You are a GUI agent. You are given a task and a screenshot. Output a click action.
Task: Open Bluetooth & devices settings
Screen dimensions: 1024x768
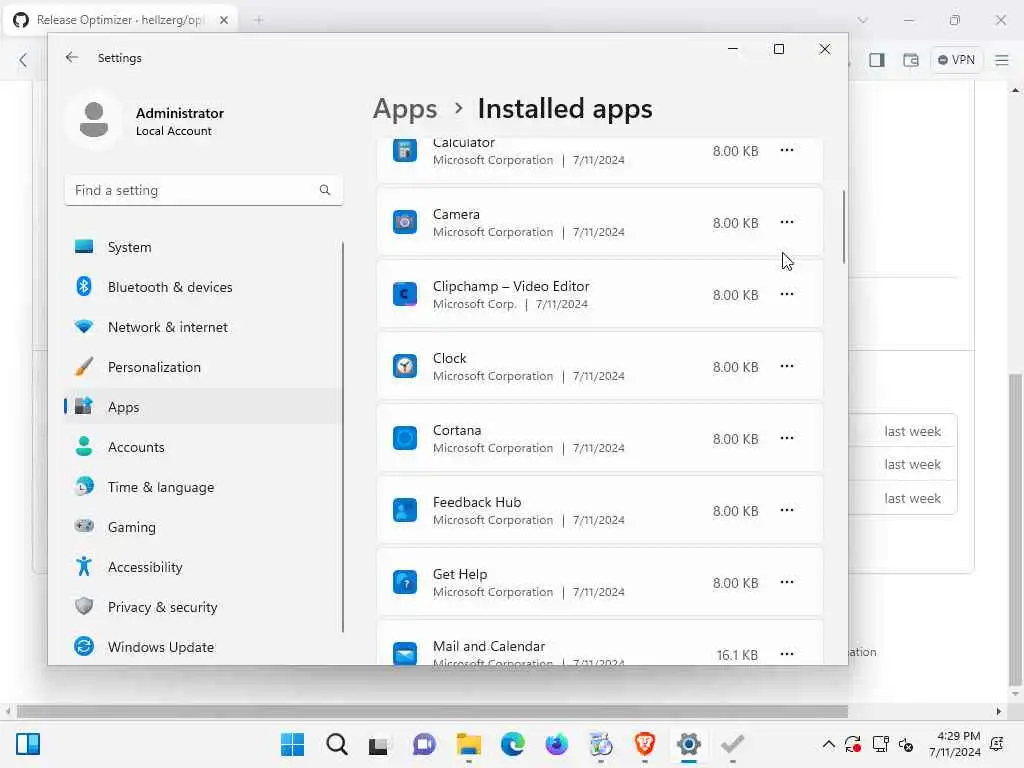pyautogui.click(x=203, y=287)
